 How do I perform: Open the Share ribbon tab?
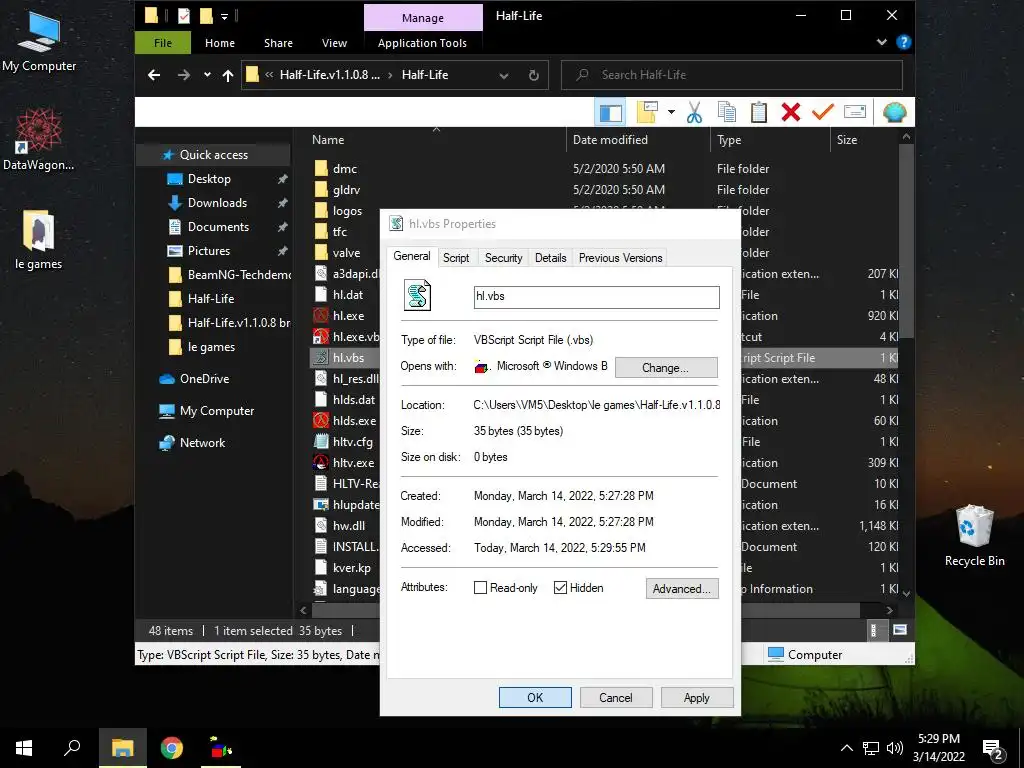pyautogui.click(x=278, y=43)
